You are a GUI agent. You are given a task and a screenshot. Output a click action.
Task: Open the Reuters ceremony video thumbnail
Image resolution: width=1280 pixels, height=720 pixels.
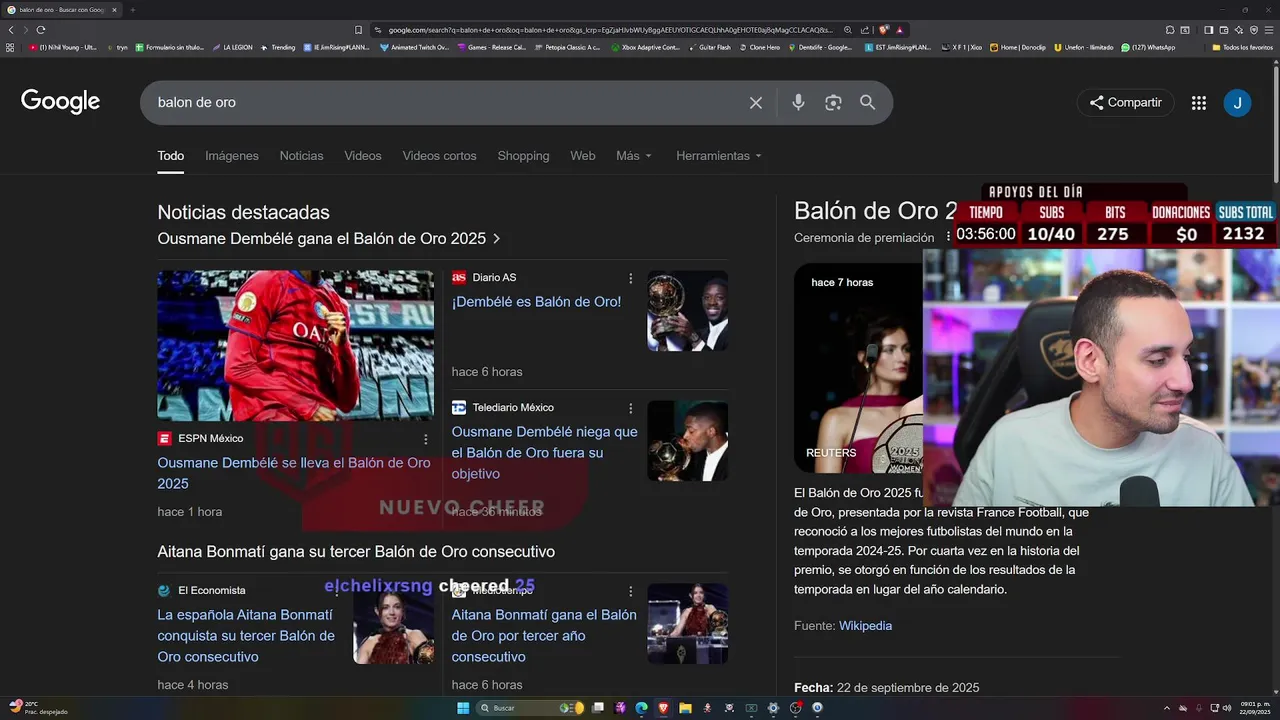859,368
